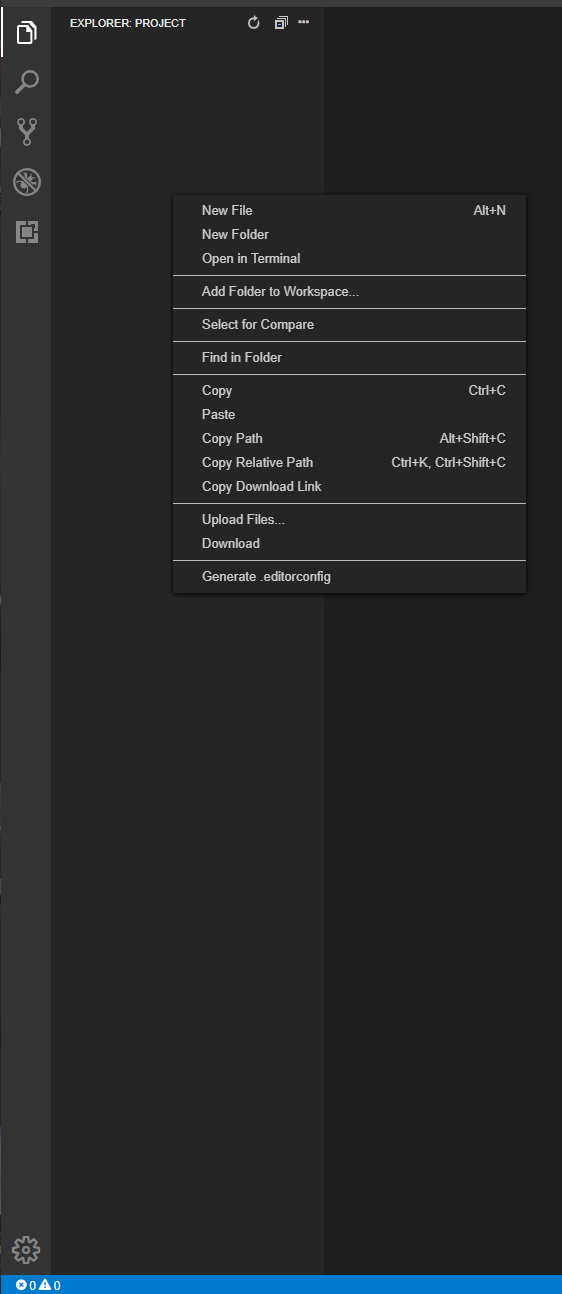Open the Search view icon
The width and height of the screenshot is (562, 1294).
click(x=26, y=82)
